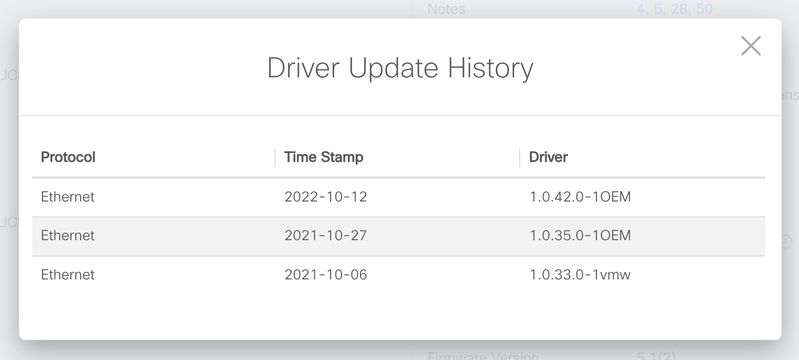Click the Firmware Version label in background
This screenshot has height=360, width=799.
pyautogui.click(x=483, y=355)
